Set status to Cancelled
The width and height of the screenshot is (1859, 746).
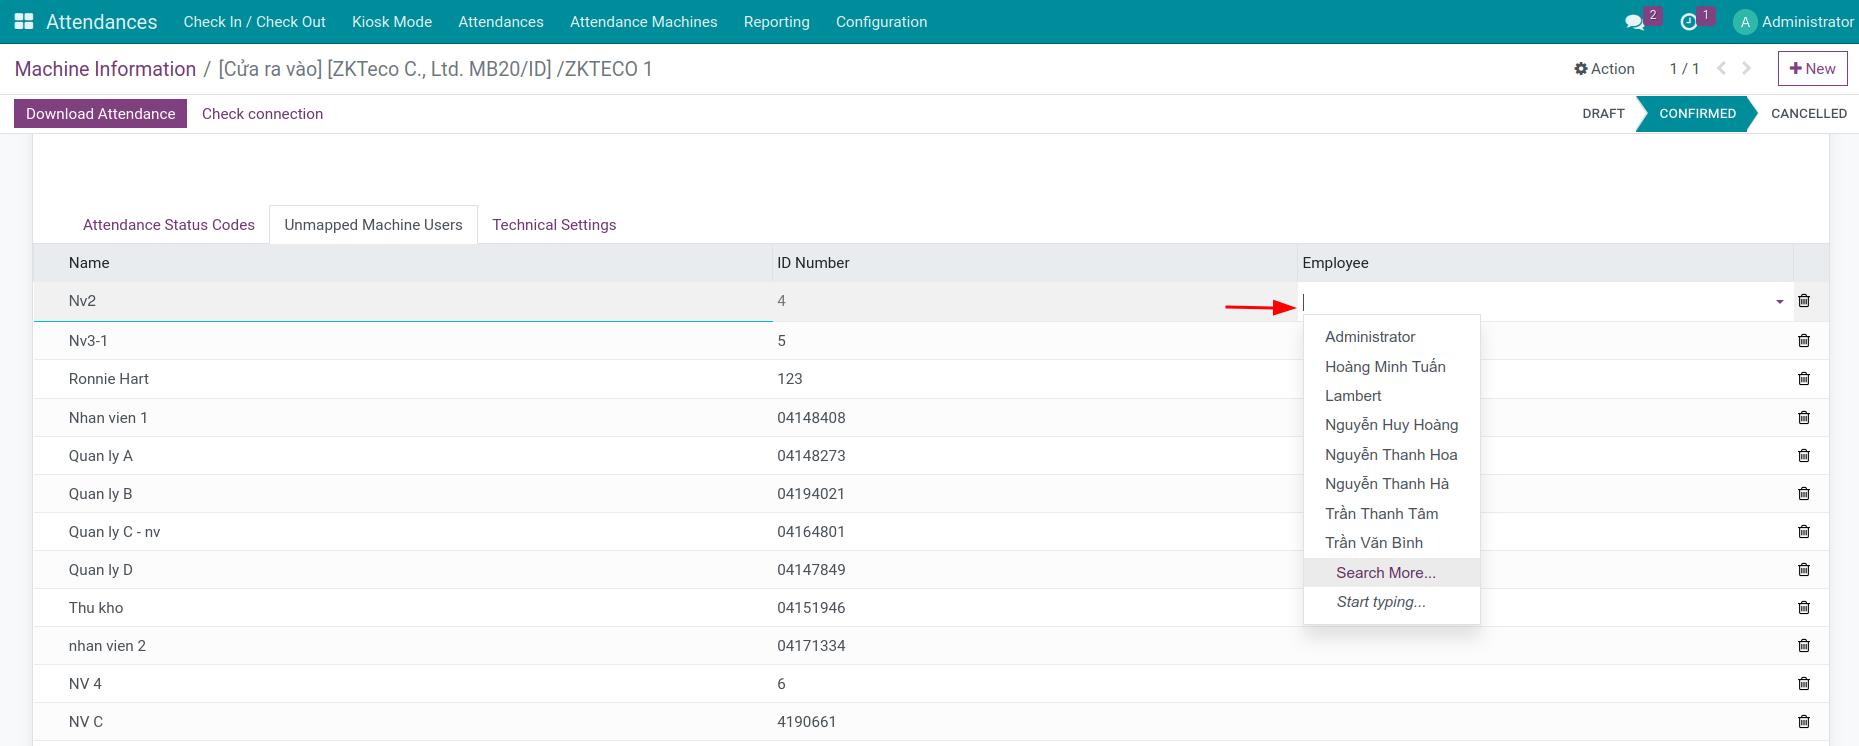click(1808, 114)
